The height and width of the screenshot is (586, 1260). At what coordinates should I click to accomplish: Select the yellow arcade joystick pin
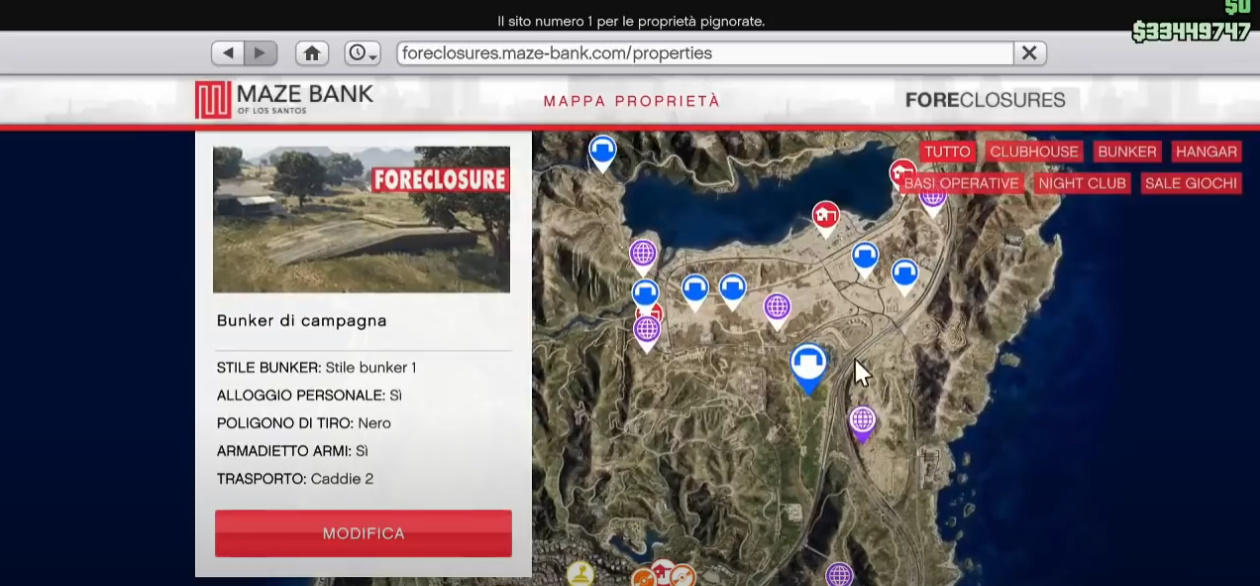point(580,574)
